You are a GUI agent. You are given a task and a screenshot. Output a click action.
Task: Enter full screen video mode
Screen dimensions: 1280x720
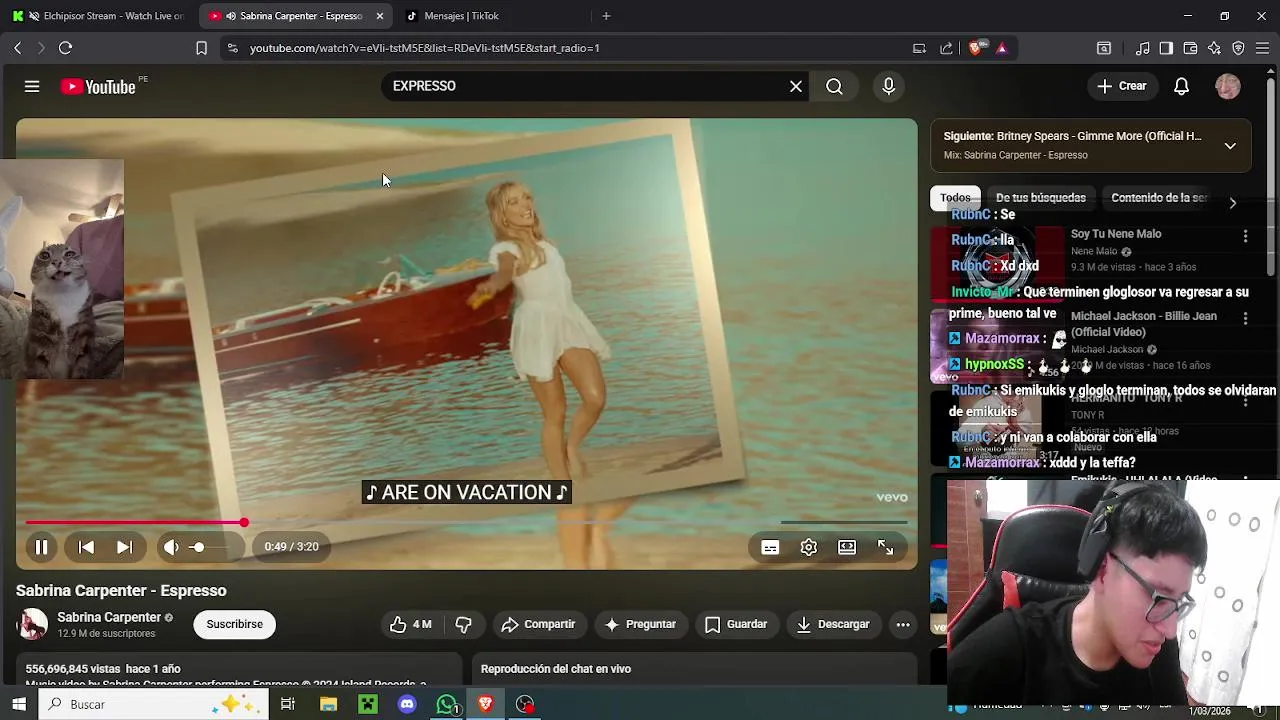tap(885, 547)
